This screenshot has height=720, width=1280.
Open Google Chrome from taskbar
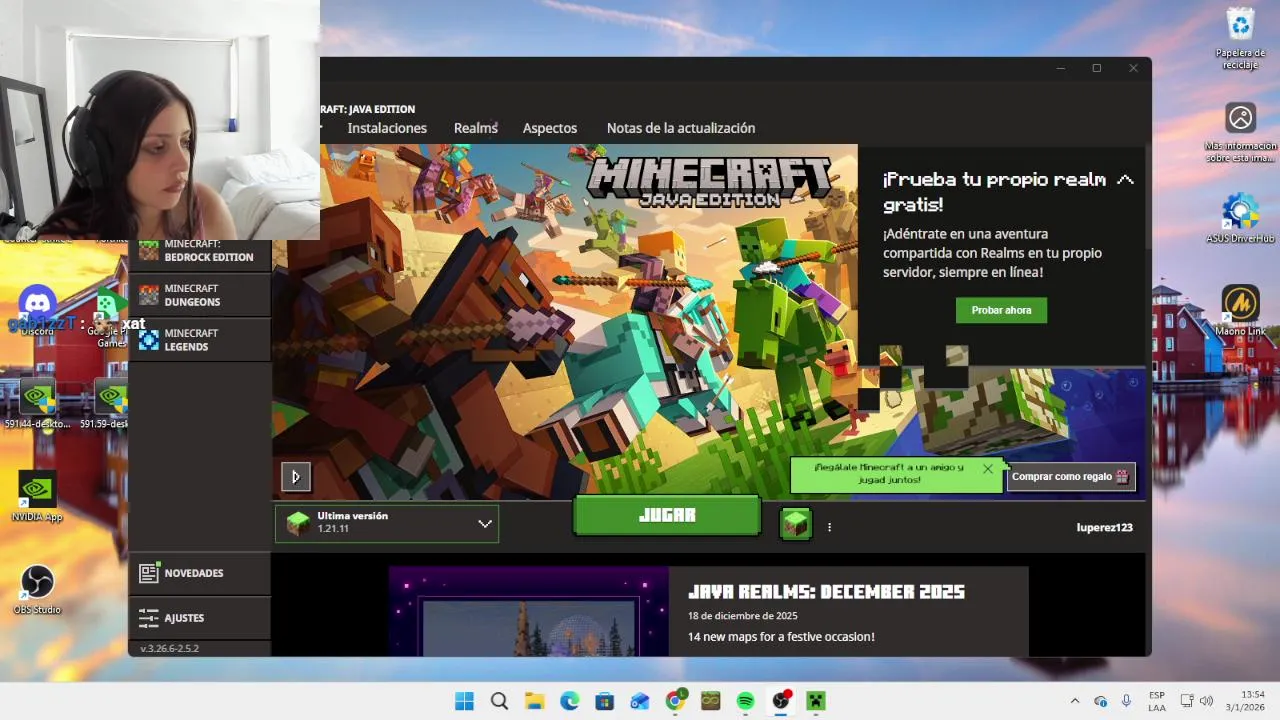pyautogui.click(x=675, y=701)
